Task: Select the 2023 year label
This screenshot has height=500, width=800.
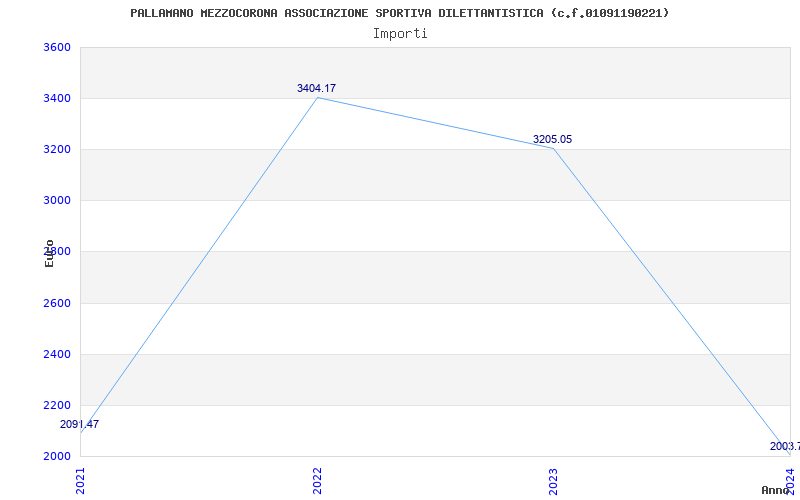Action: point(554,481)
